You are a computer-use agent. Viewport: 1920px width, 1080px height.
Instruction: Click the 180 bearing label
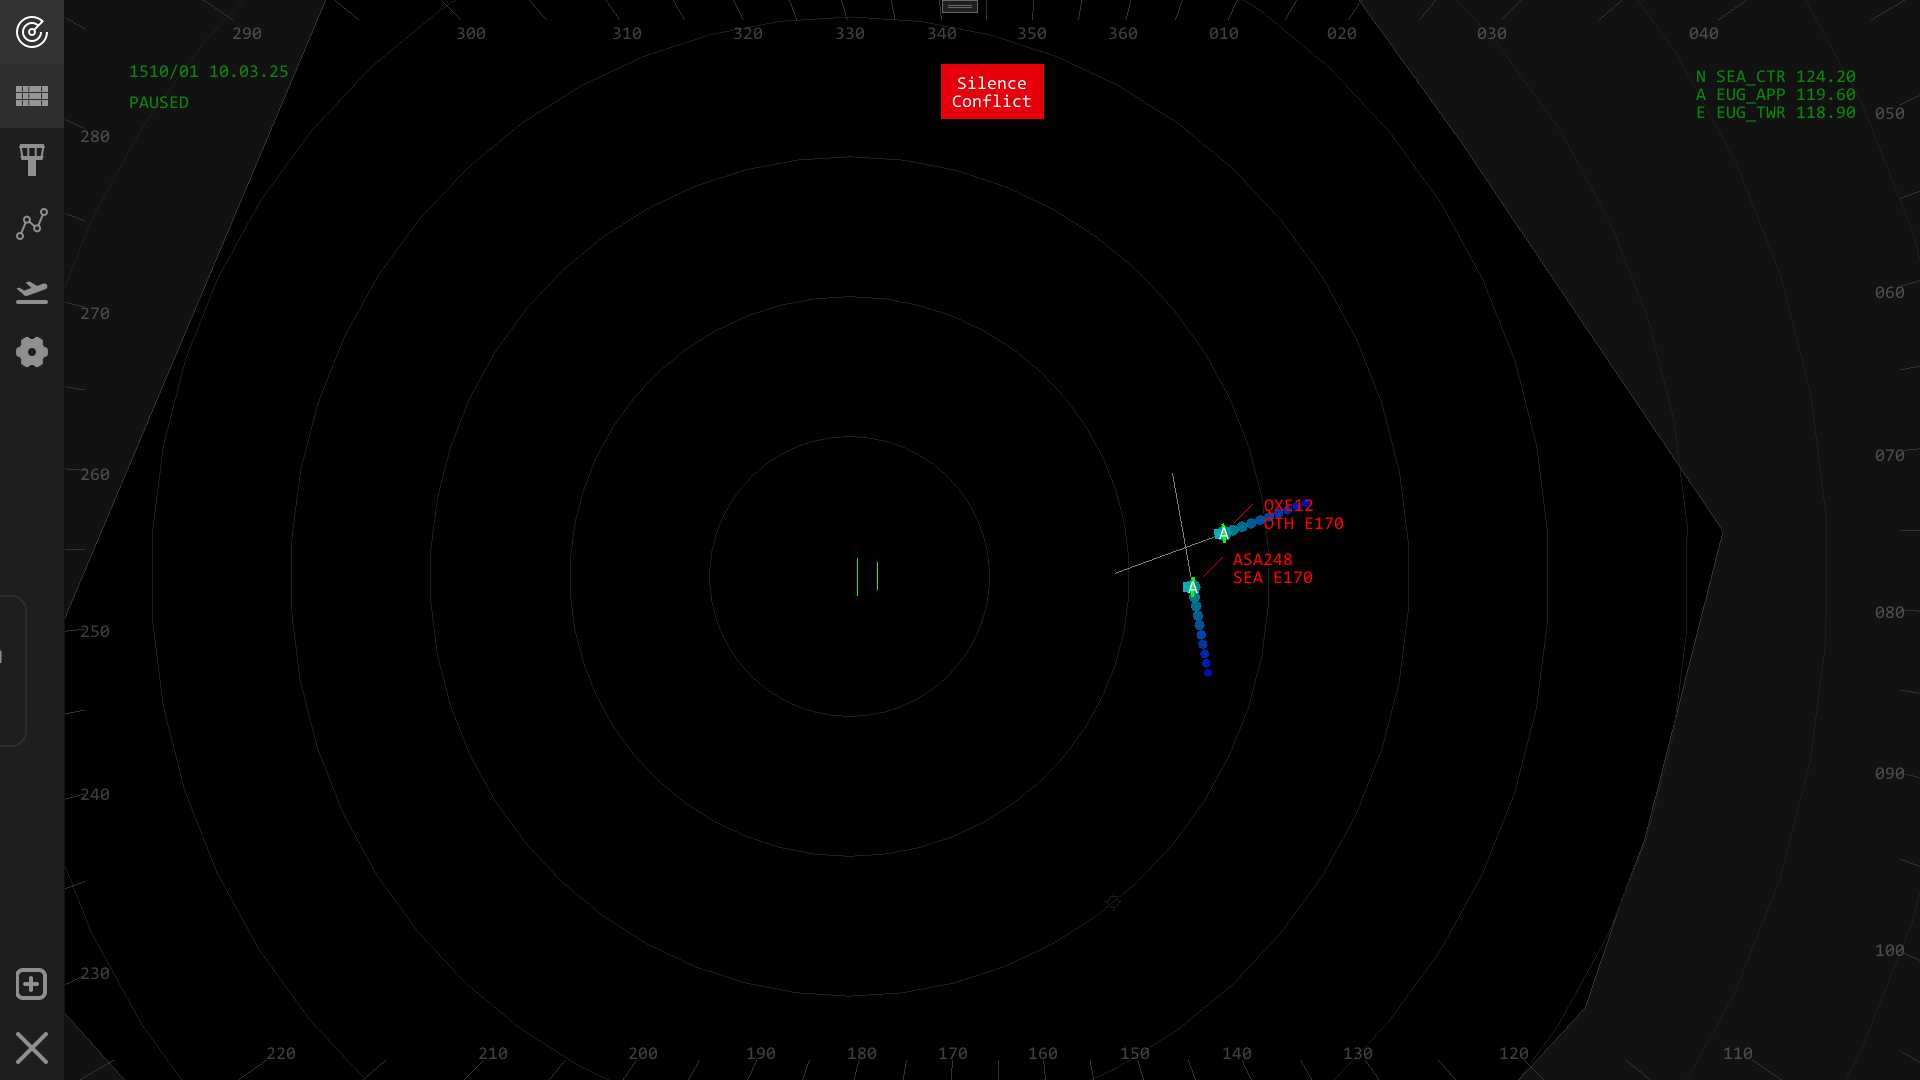coord(862,1054)
